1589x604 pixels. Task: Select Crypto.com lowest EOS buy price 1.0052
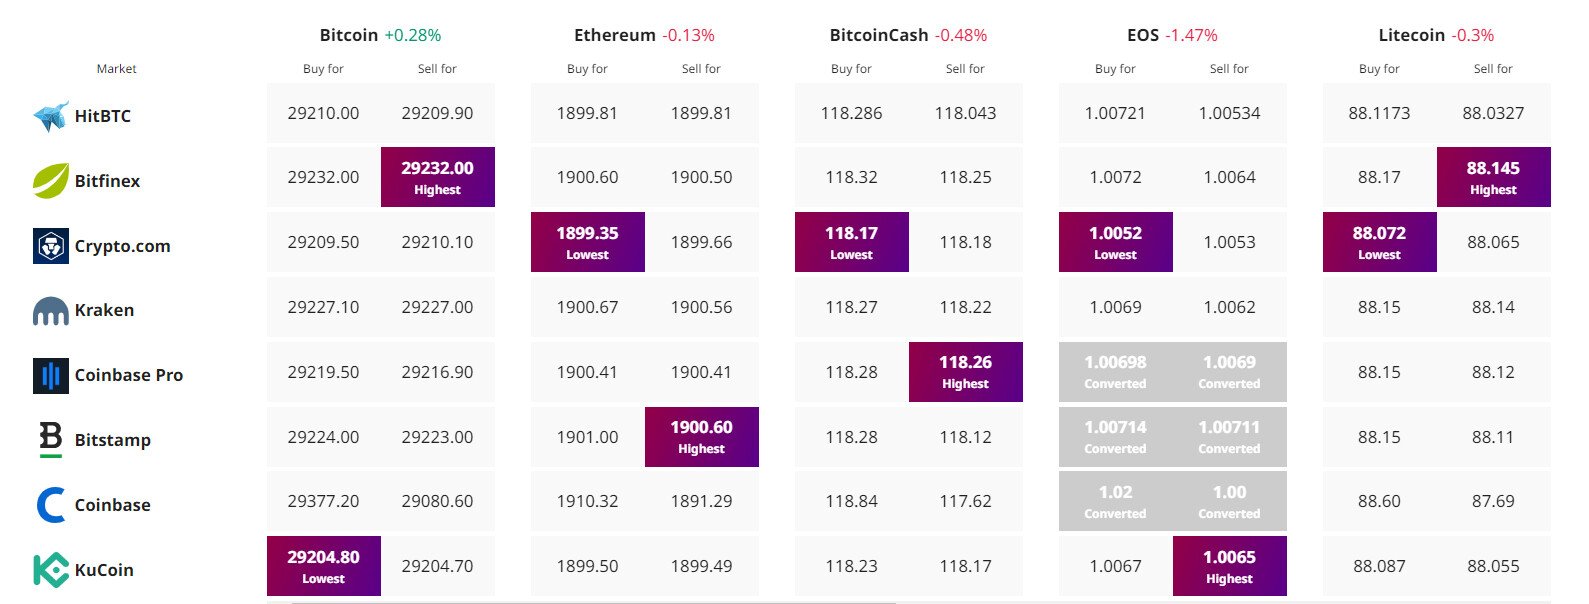(1116, 242)
